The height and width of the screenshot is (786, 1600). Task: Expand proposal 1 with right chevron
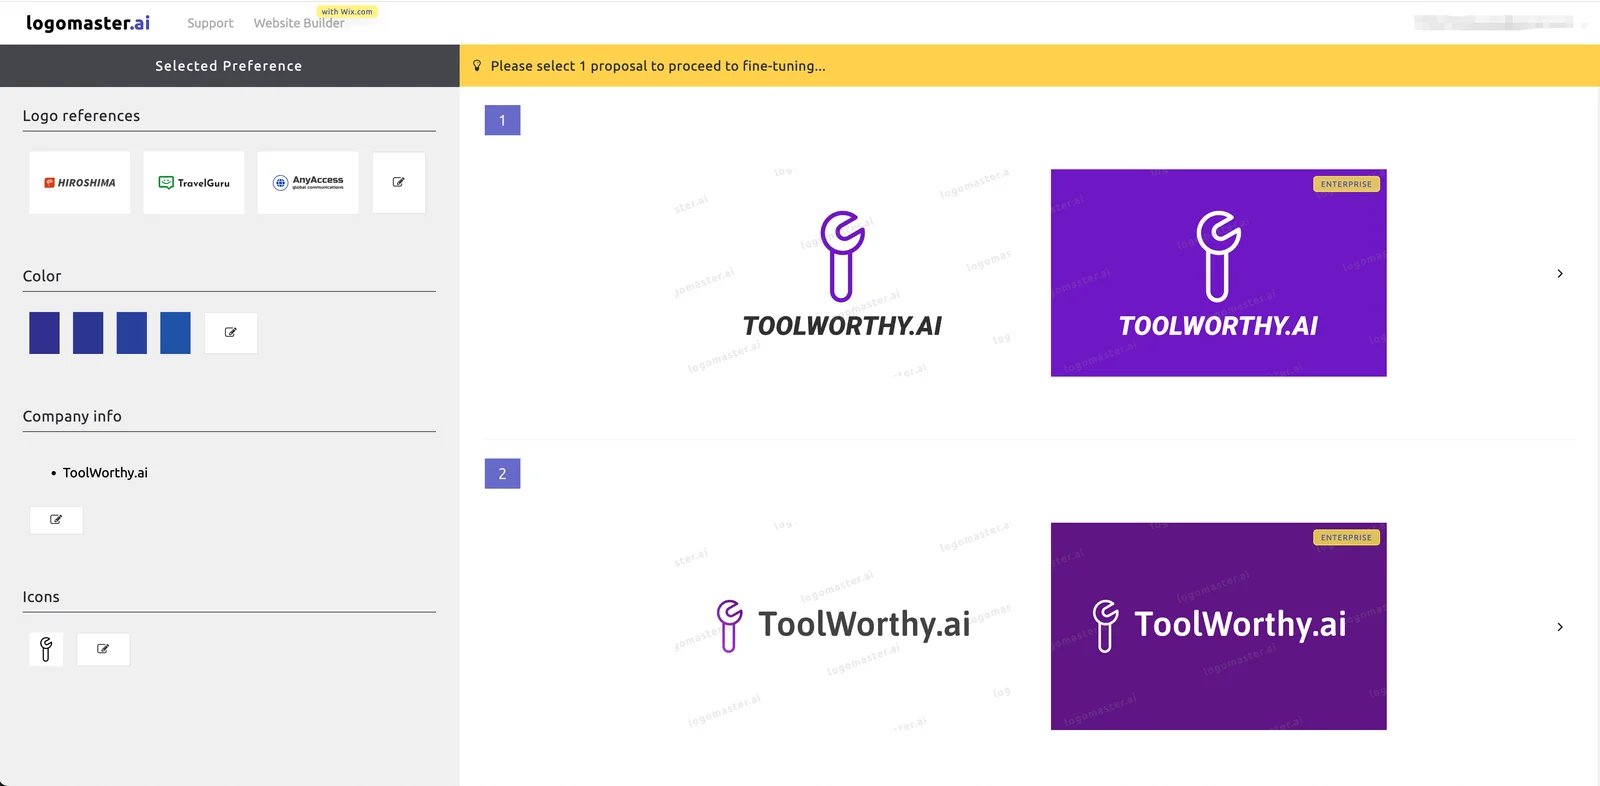point(1560,273)
